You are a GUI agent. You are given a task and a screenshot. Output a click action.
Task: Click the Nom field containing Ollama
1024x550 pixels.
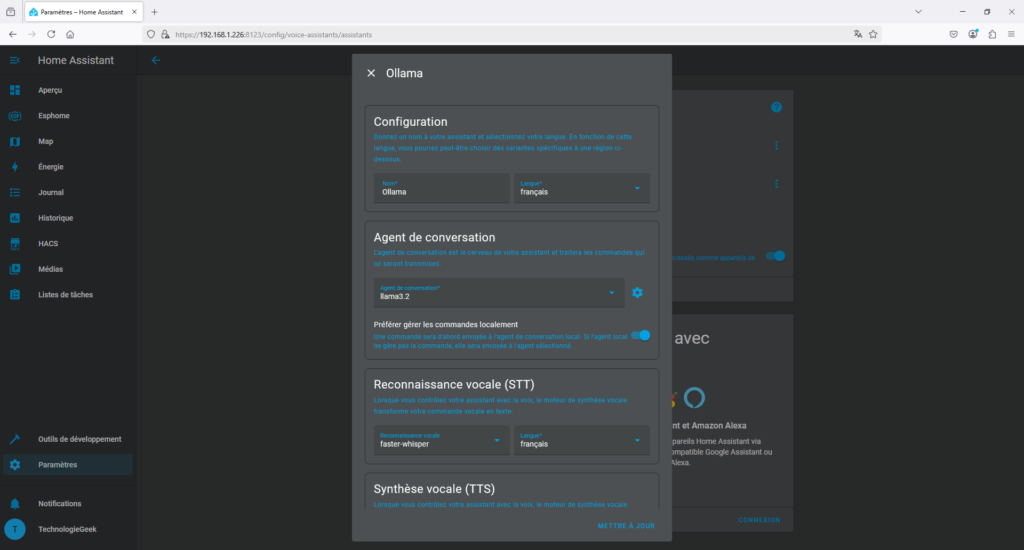(441, 188)
